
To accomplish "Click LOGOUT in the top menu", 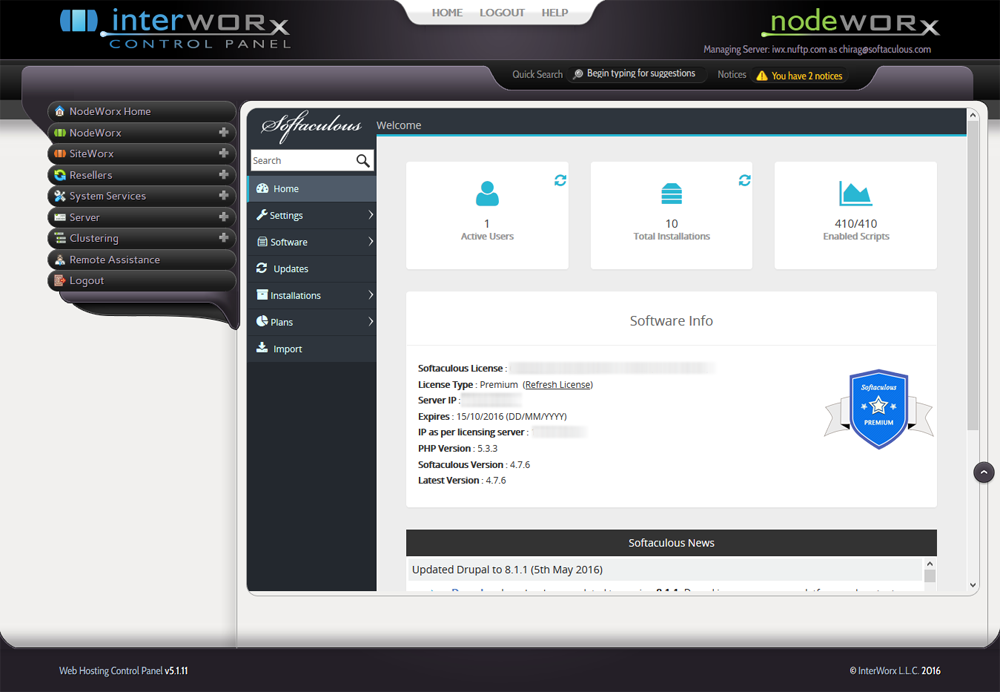I will (502, 13).
